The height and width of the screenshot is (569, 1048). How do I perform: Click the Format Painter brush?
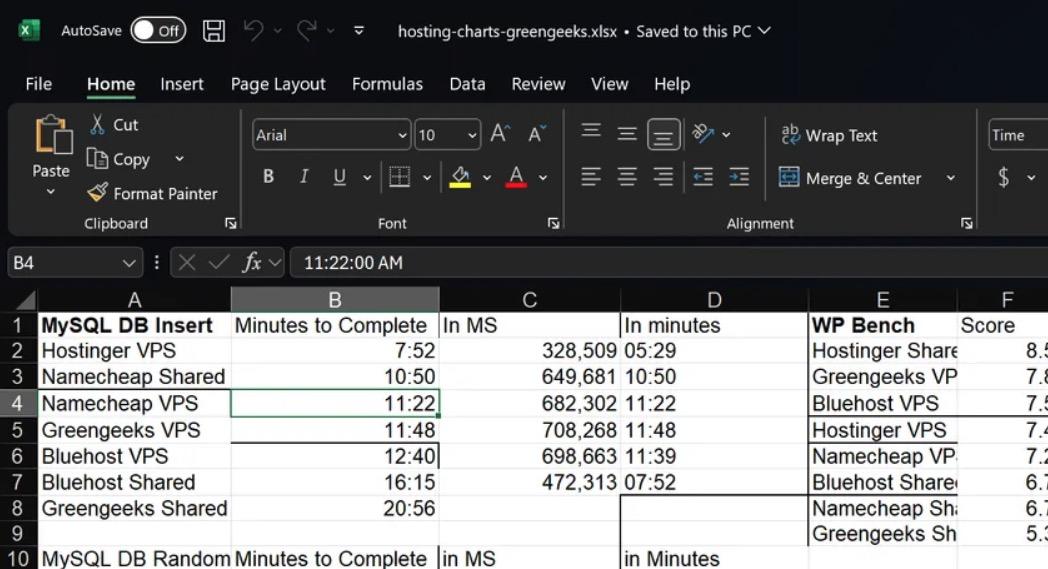tap(152, 193)
